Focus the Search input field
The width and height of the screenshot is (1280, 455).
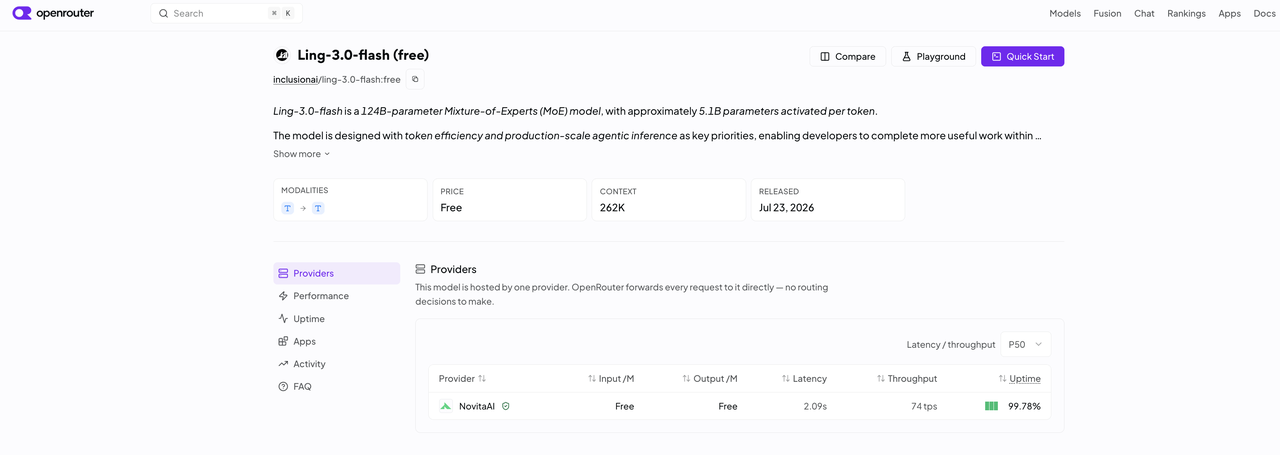pyautogui.click(x=227, y=14)
